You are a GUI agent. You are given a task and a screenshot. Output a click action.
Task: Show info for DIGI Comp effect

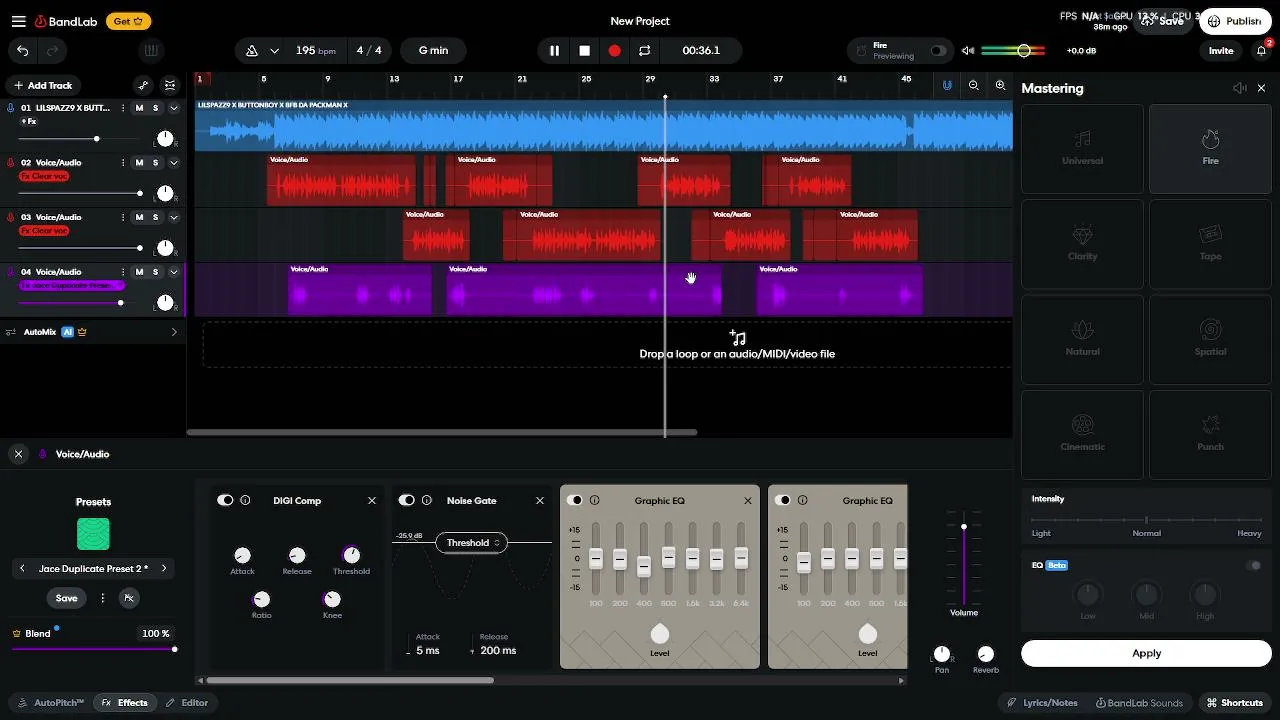click(245, 501)
